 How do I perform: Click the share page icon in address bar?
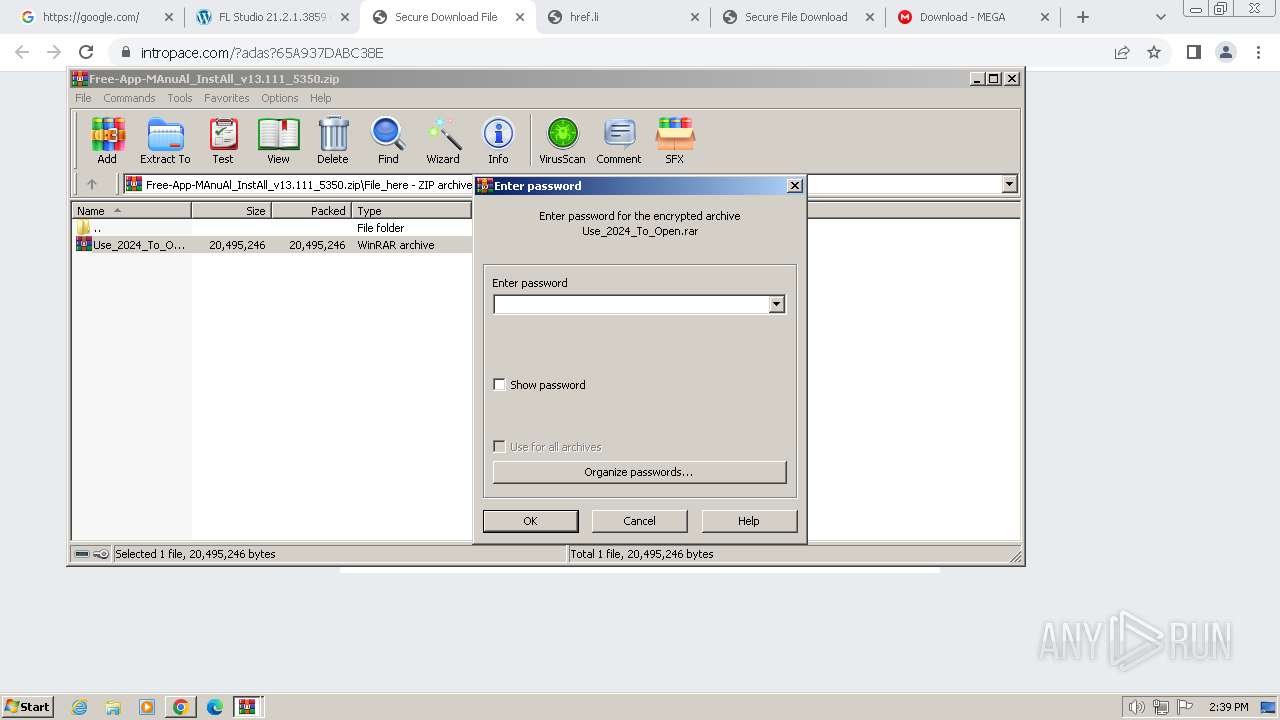pos(1122,52)
